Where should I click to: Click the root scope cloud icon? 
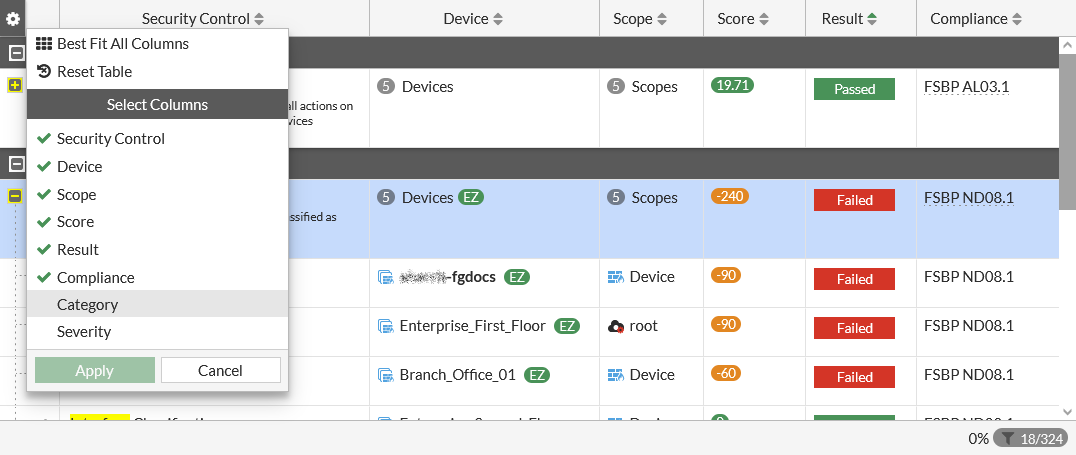(617, 326)
